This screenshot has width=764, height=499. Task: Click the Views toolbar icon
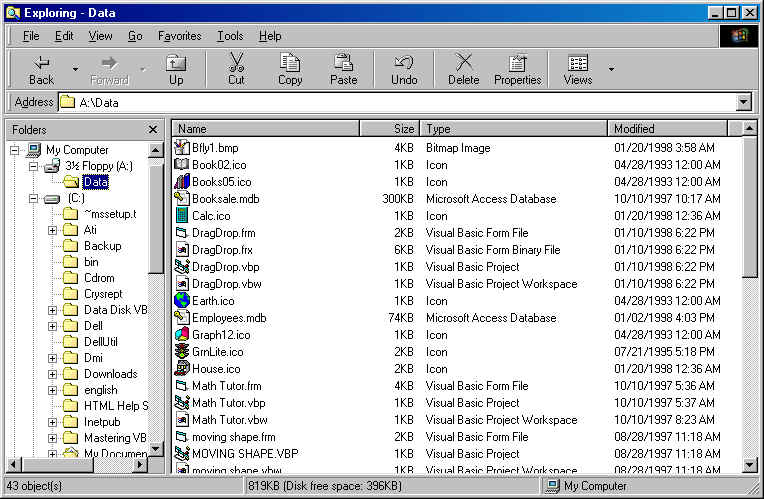point(578,70)
